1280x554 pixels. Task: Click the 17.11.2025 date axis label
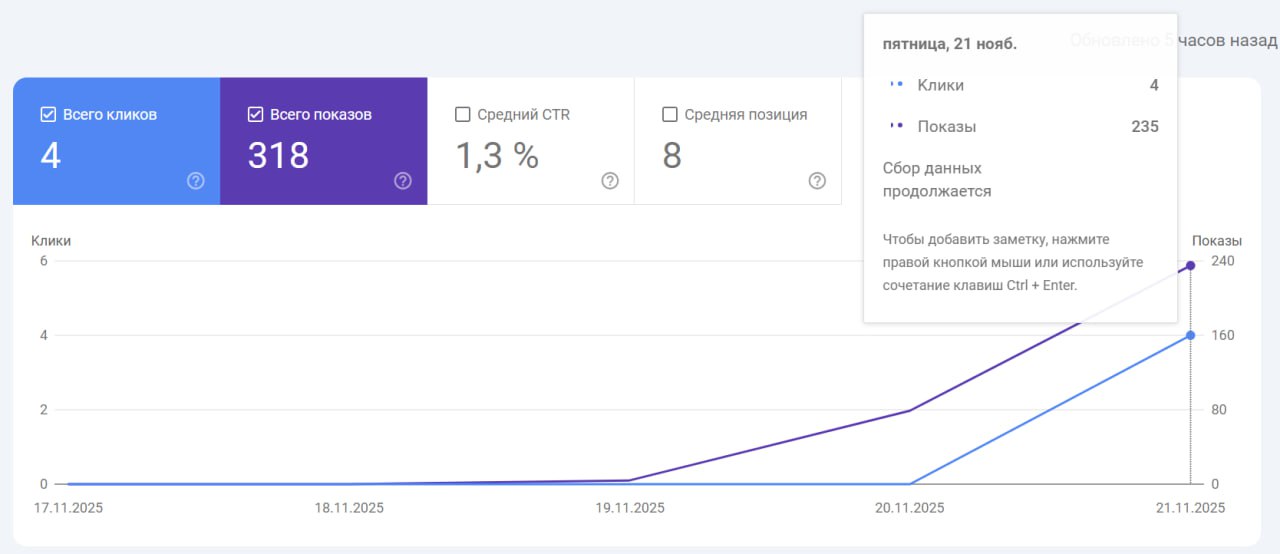(x=69, y=508)
